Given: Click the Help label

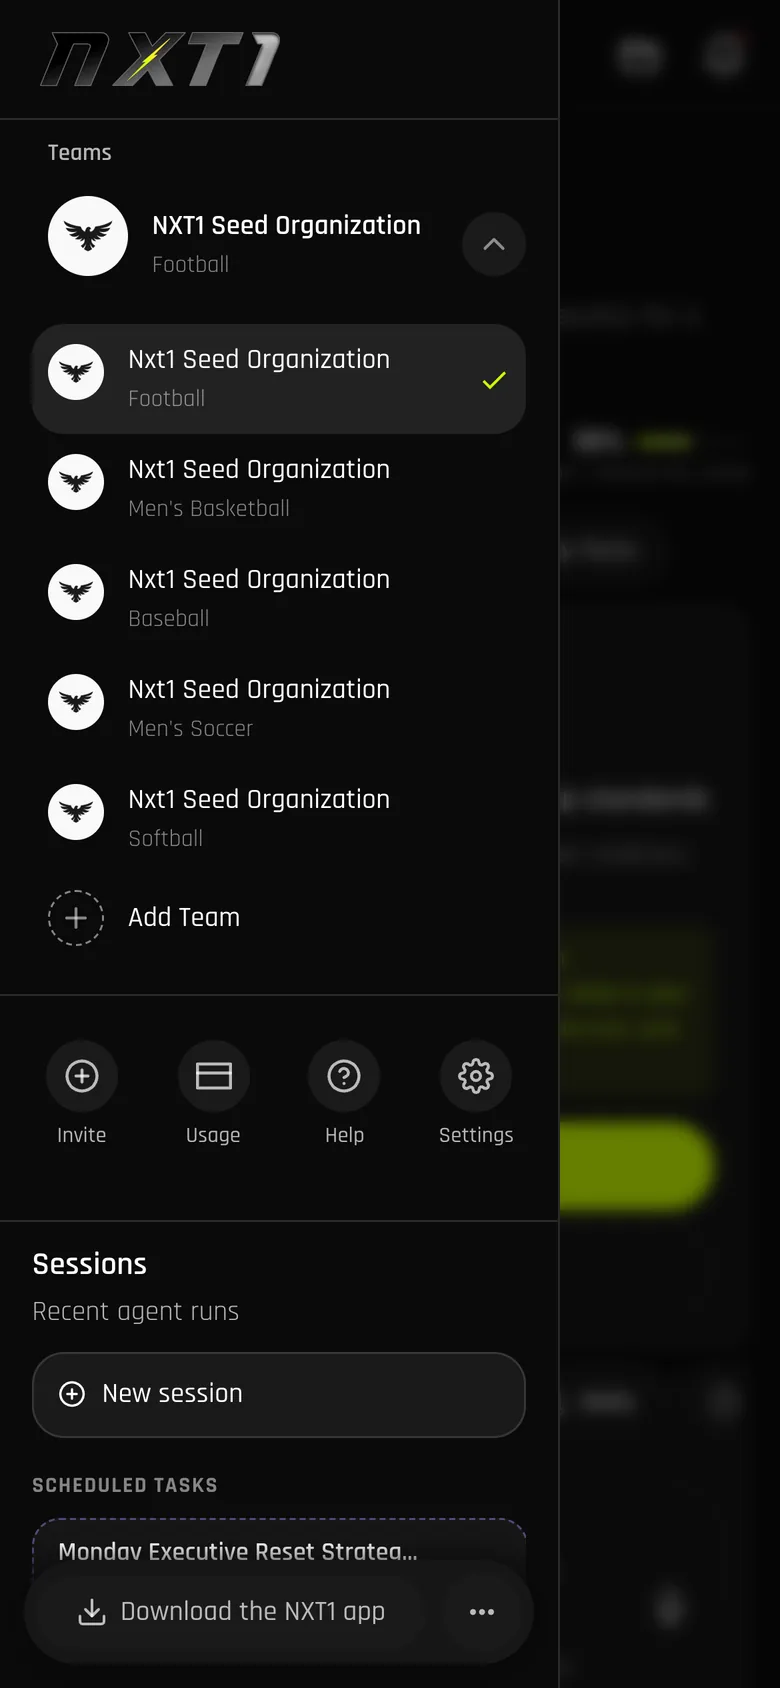Looking at the screenshot, I should pos(344,1135).
